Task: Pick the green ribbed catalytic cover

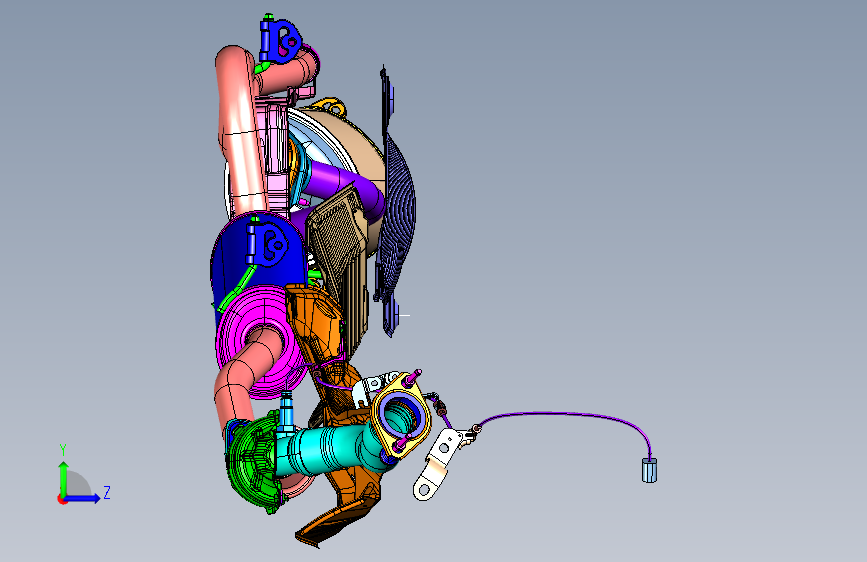Action: (x=253, y=464)
